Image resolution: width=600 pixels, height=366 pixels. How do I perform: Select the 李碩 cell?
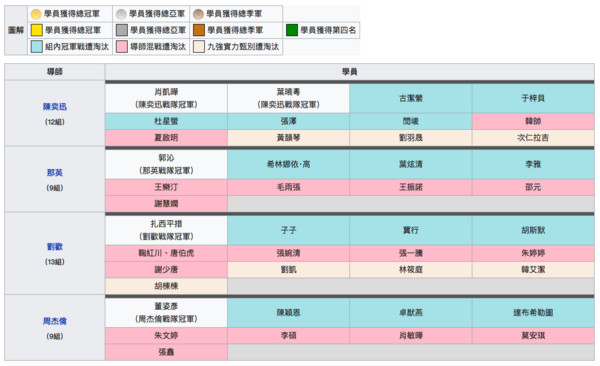289,336
